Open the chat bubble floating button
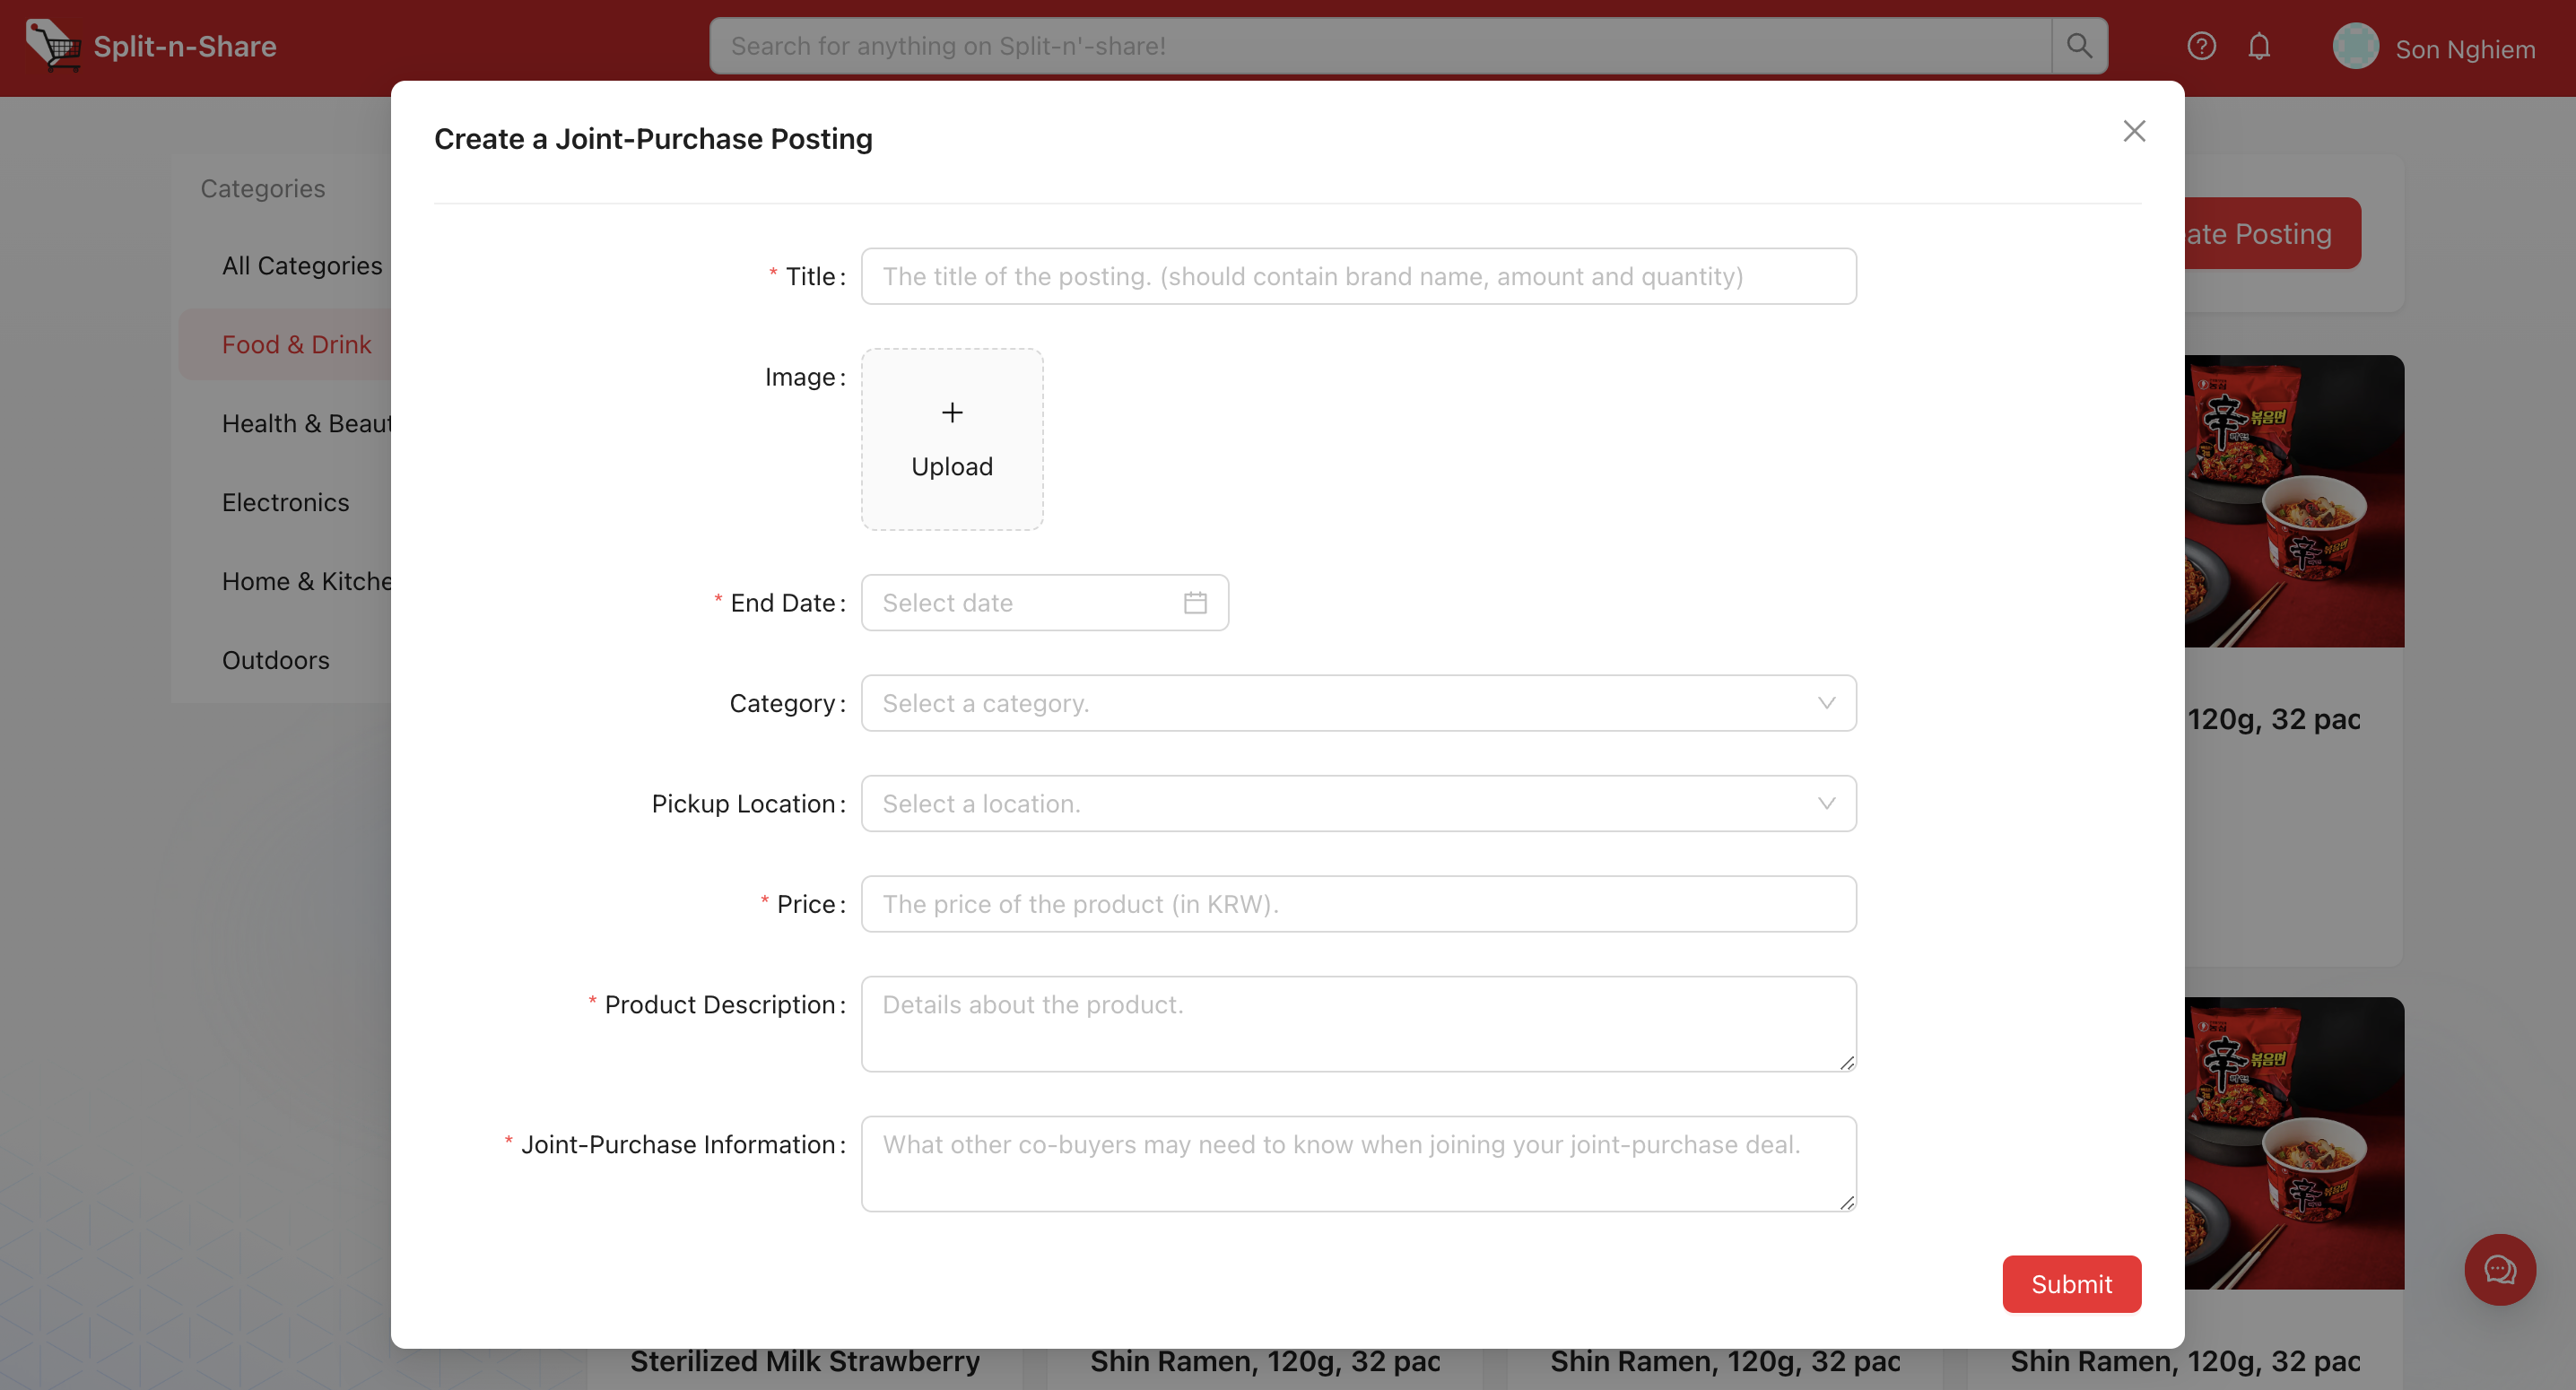 click(2499, 1270)
